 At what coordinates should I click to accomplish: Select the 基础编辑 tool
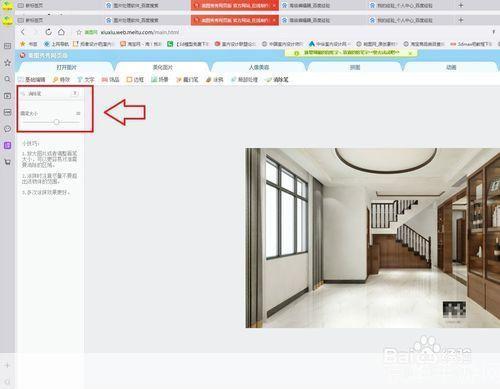coord(32,80)
